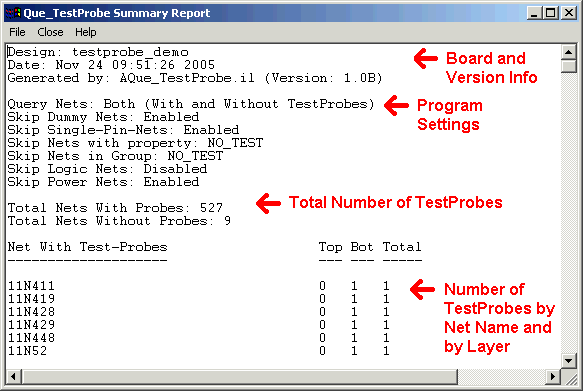Click the 'Total' column heading
This screenshot has height=391, width=583.
(402, 247)
